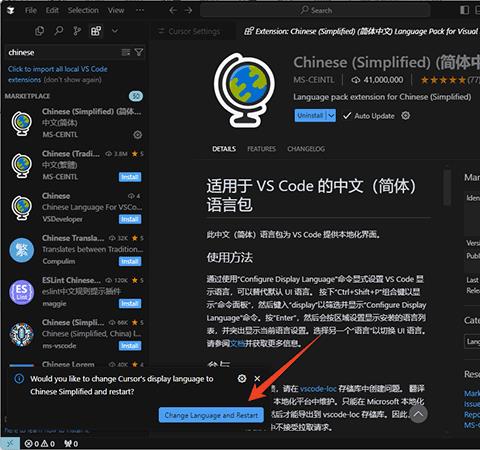Select Chinese (Simplified) extension in the list

(x=75, y=123)
